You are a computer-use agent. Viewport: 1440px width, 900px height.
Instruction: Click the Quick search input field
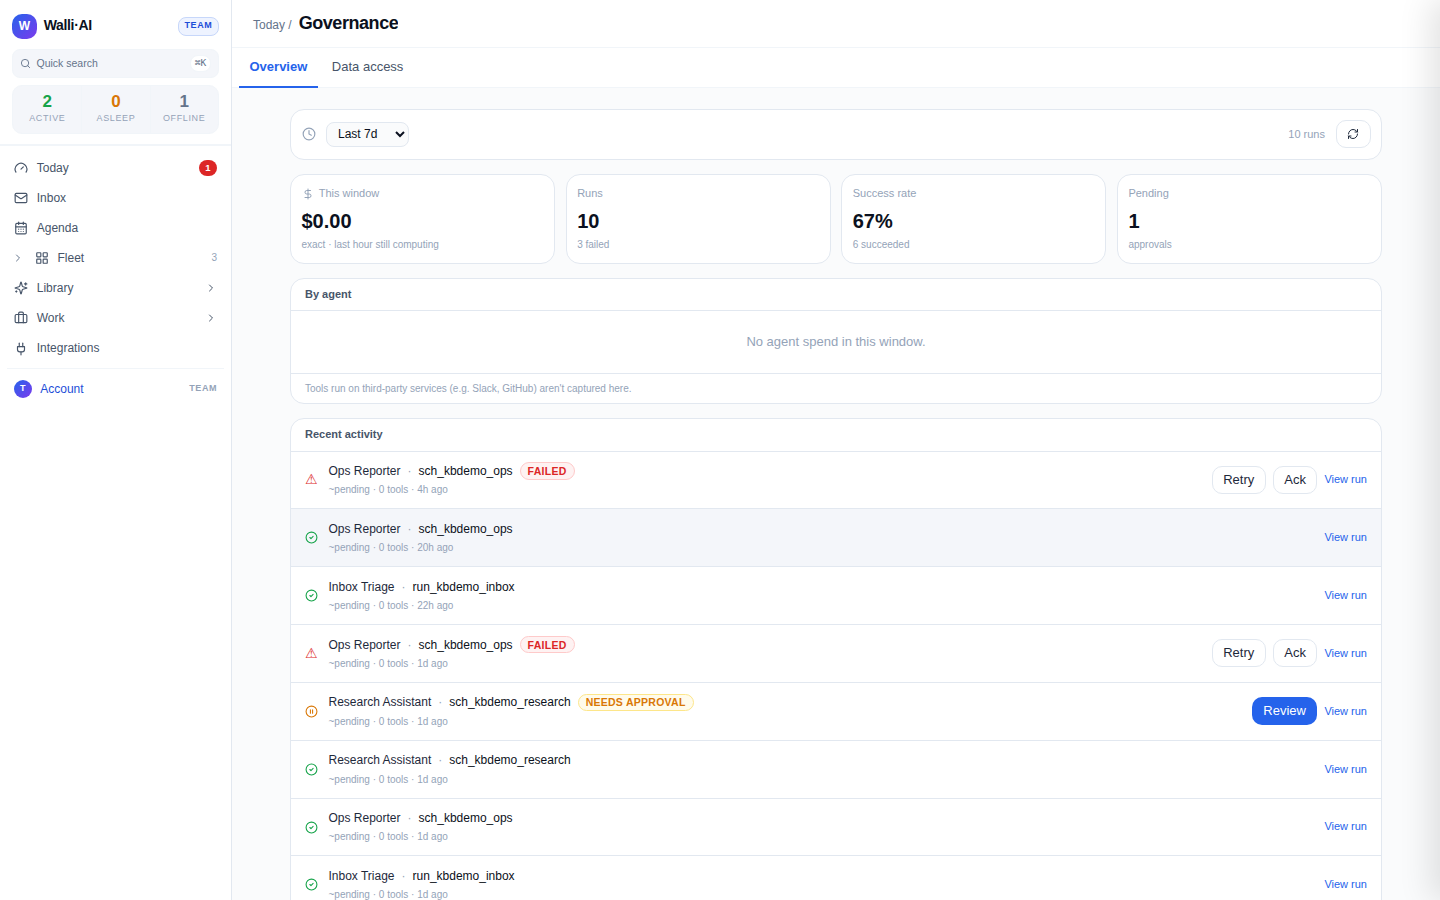pyautogui.click(x=116, y=63)
